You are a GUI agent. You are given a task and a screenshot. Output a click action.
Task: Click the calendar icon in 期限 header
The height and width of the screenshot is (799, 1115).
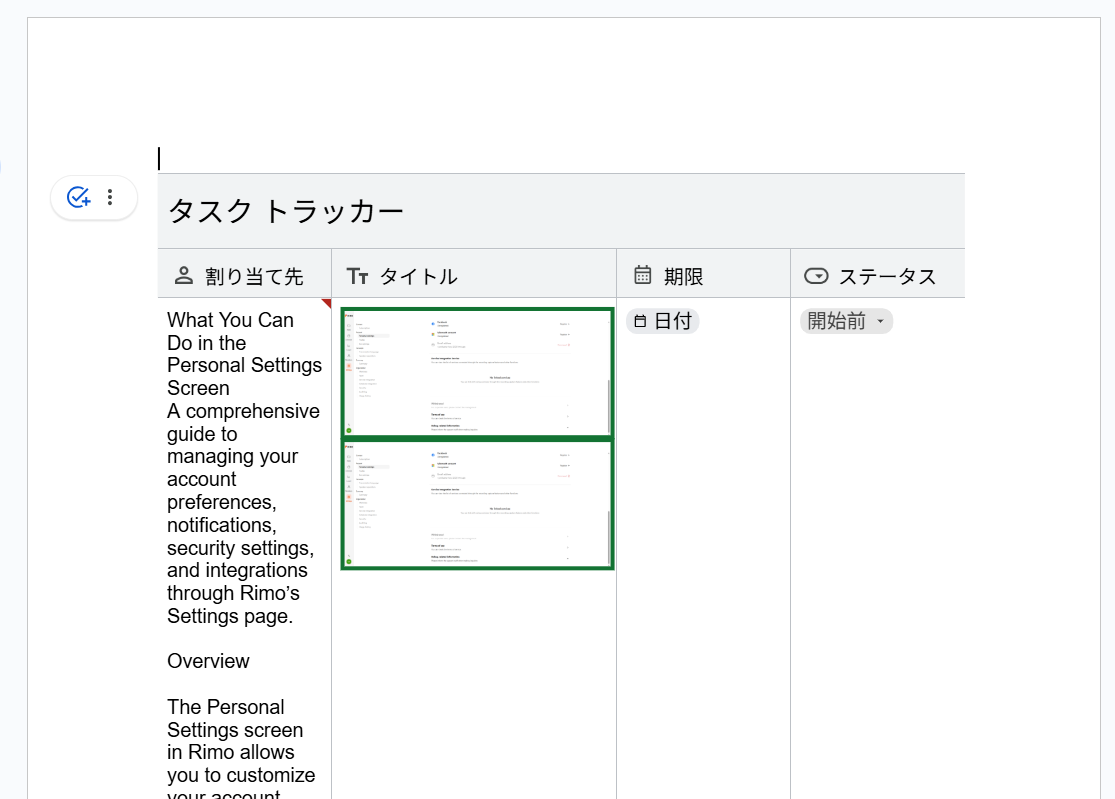point(643,275)
